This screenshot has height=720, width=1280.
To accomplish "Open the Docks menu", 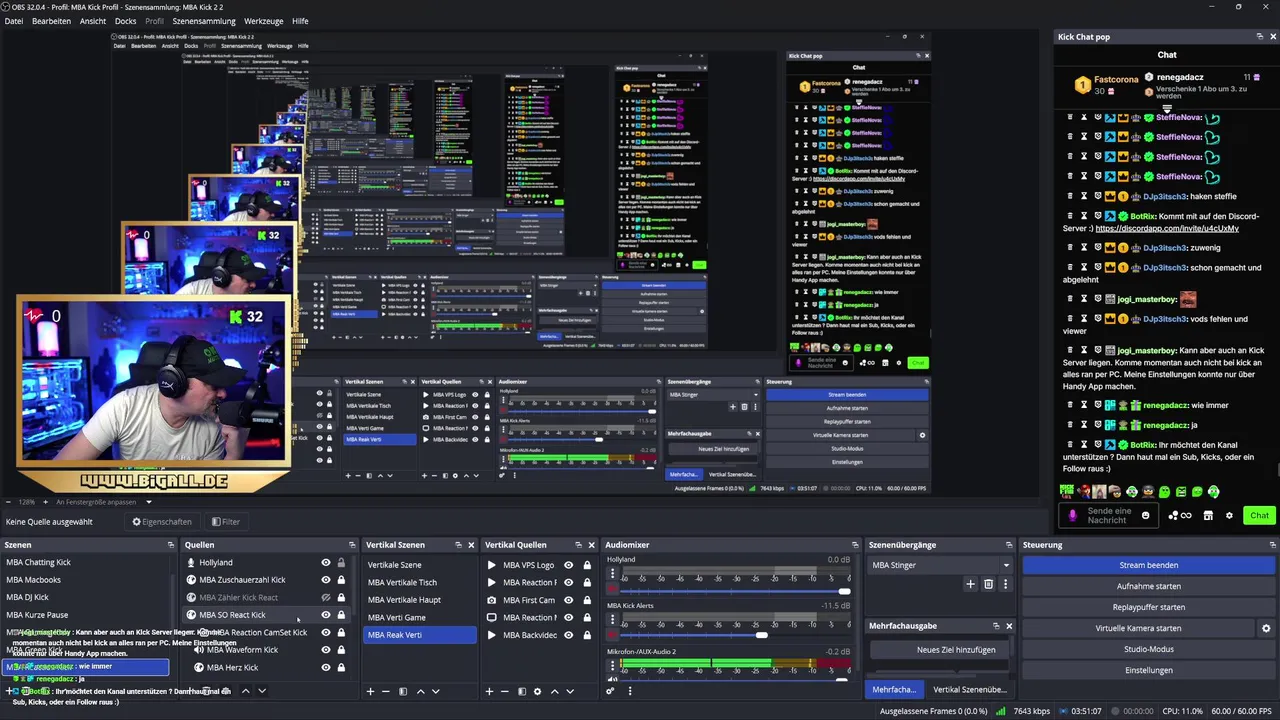I will [x=125, y=21].
